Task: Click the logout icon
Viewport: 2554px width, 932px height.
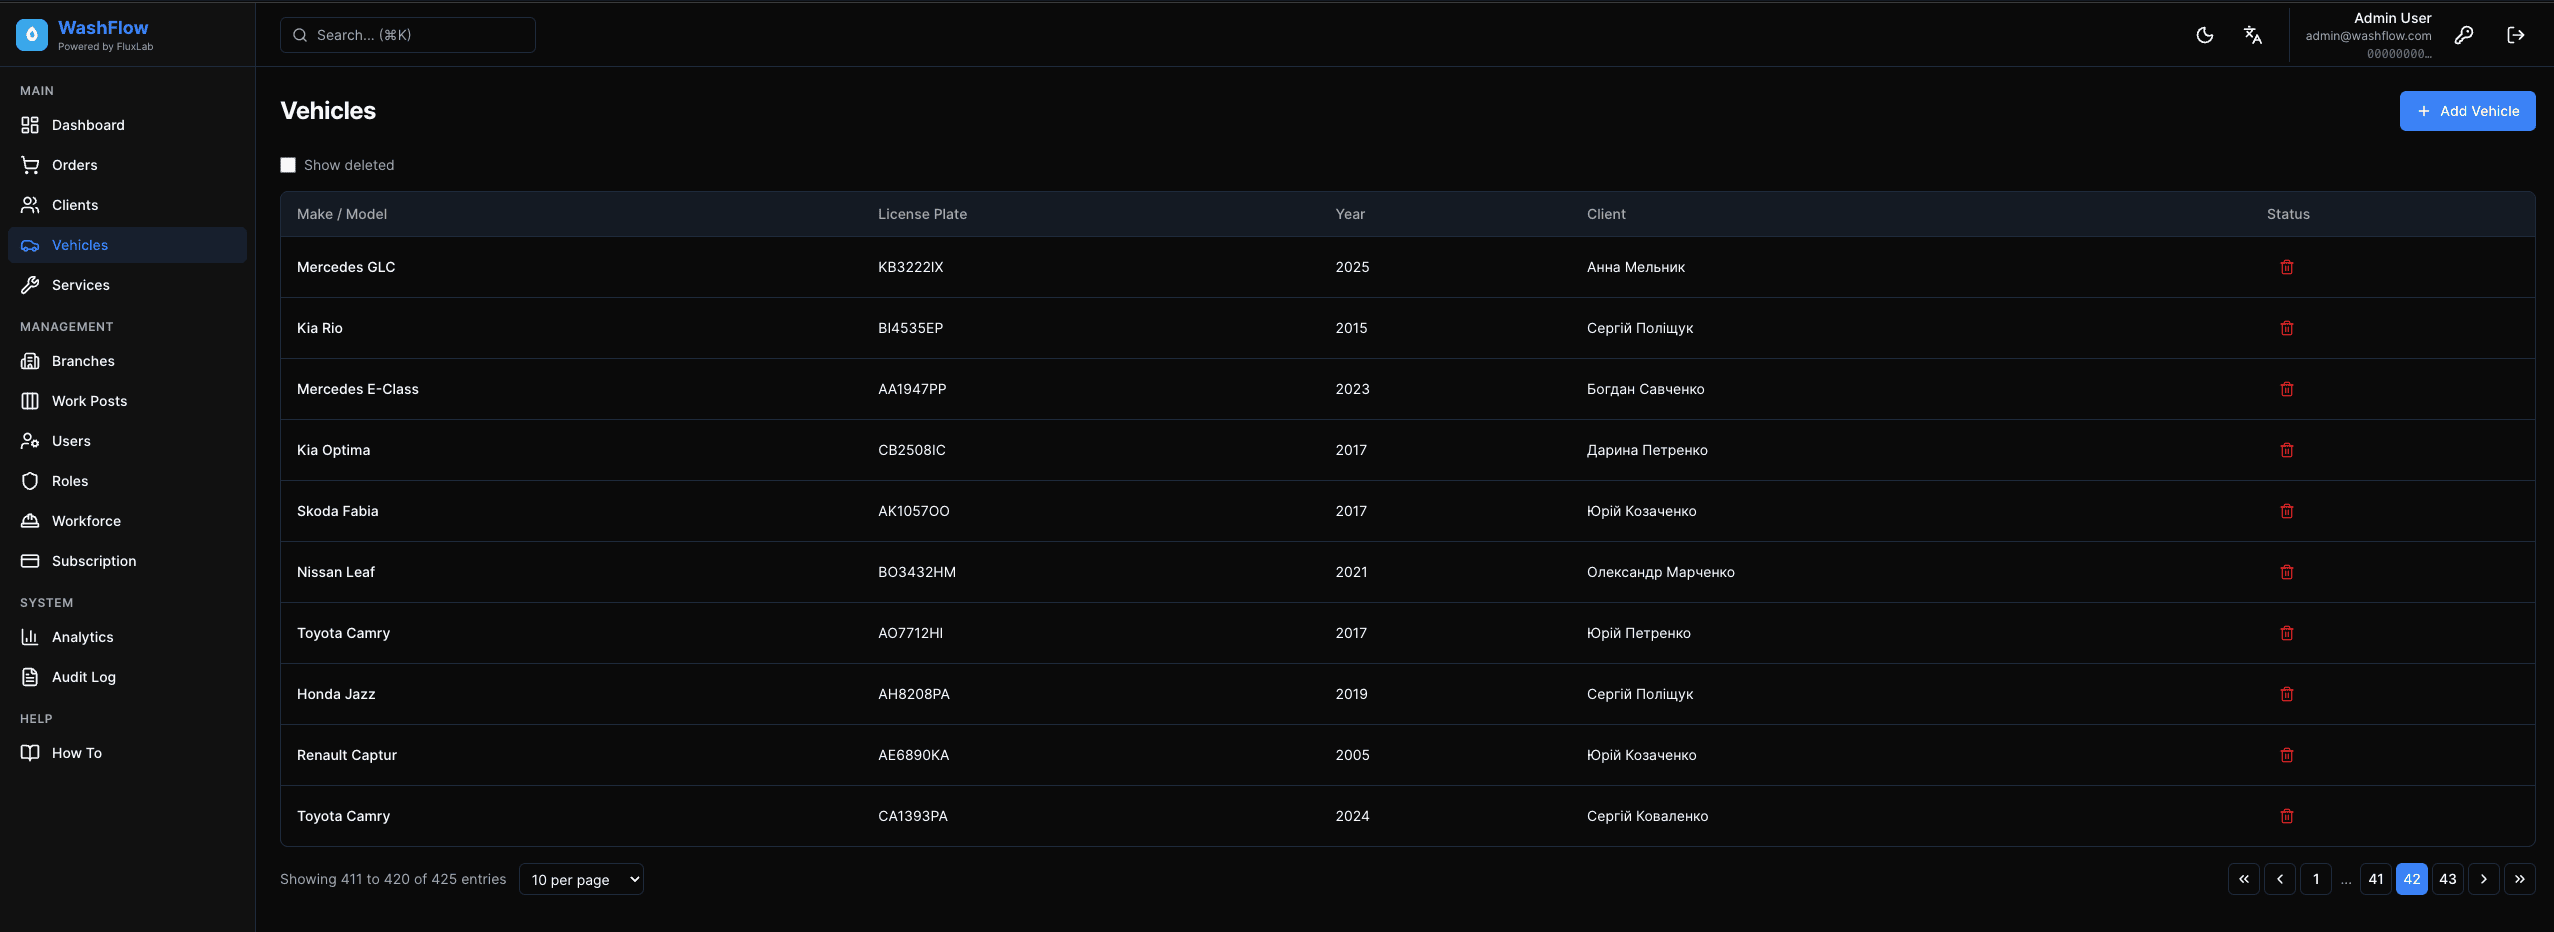Action: (x=2516, y=35)
